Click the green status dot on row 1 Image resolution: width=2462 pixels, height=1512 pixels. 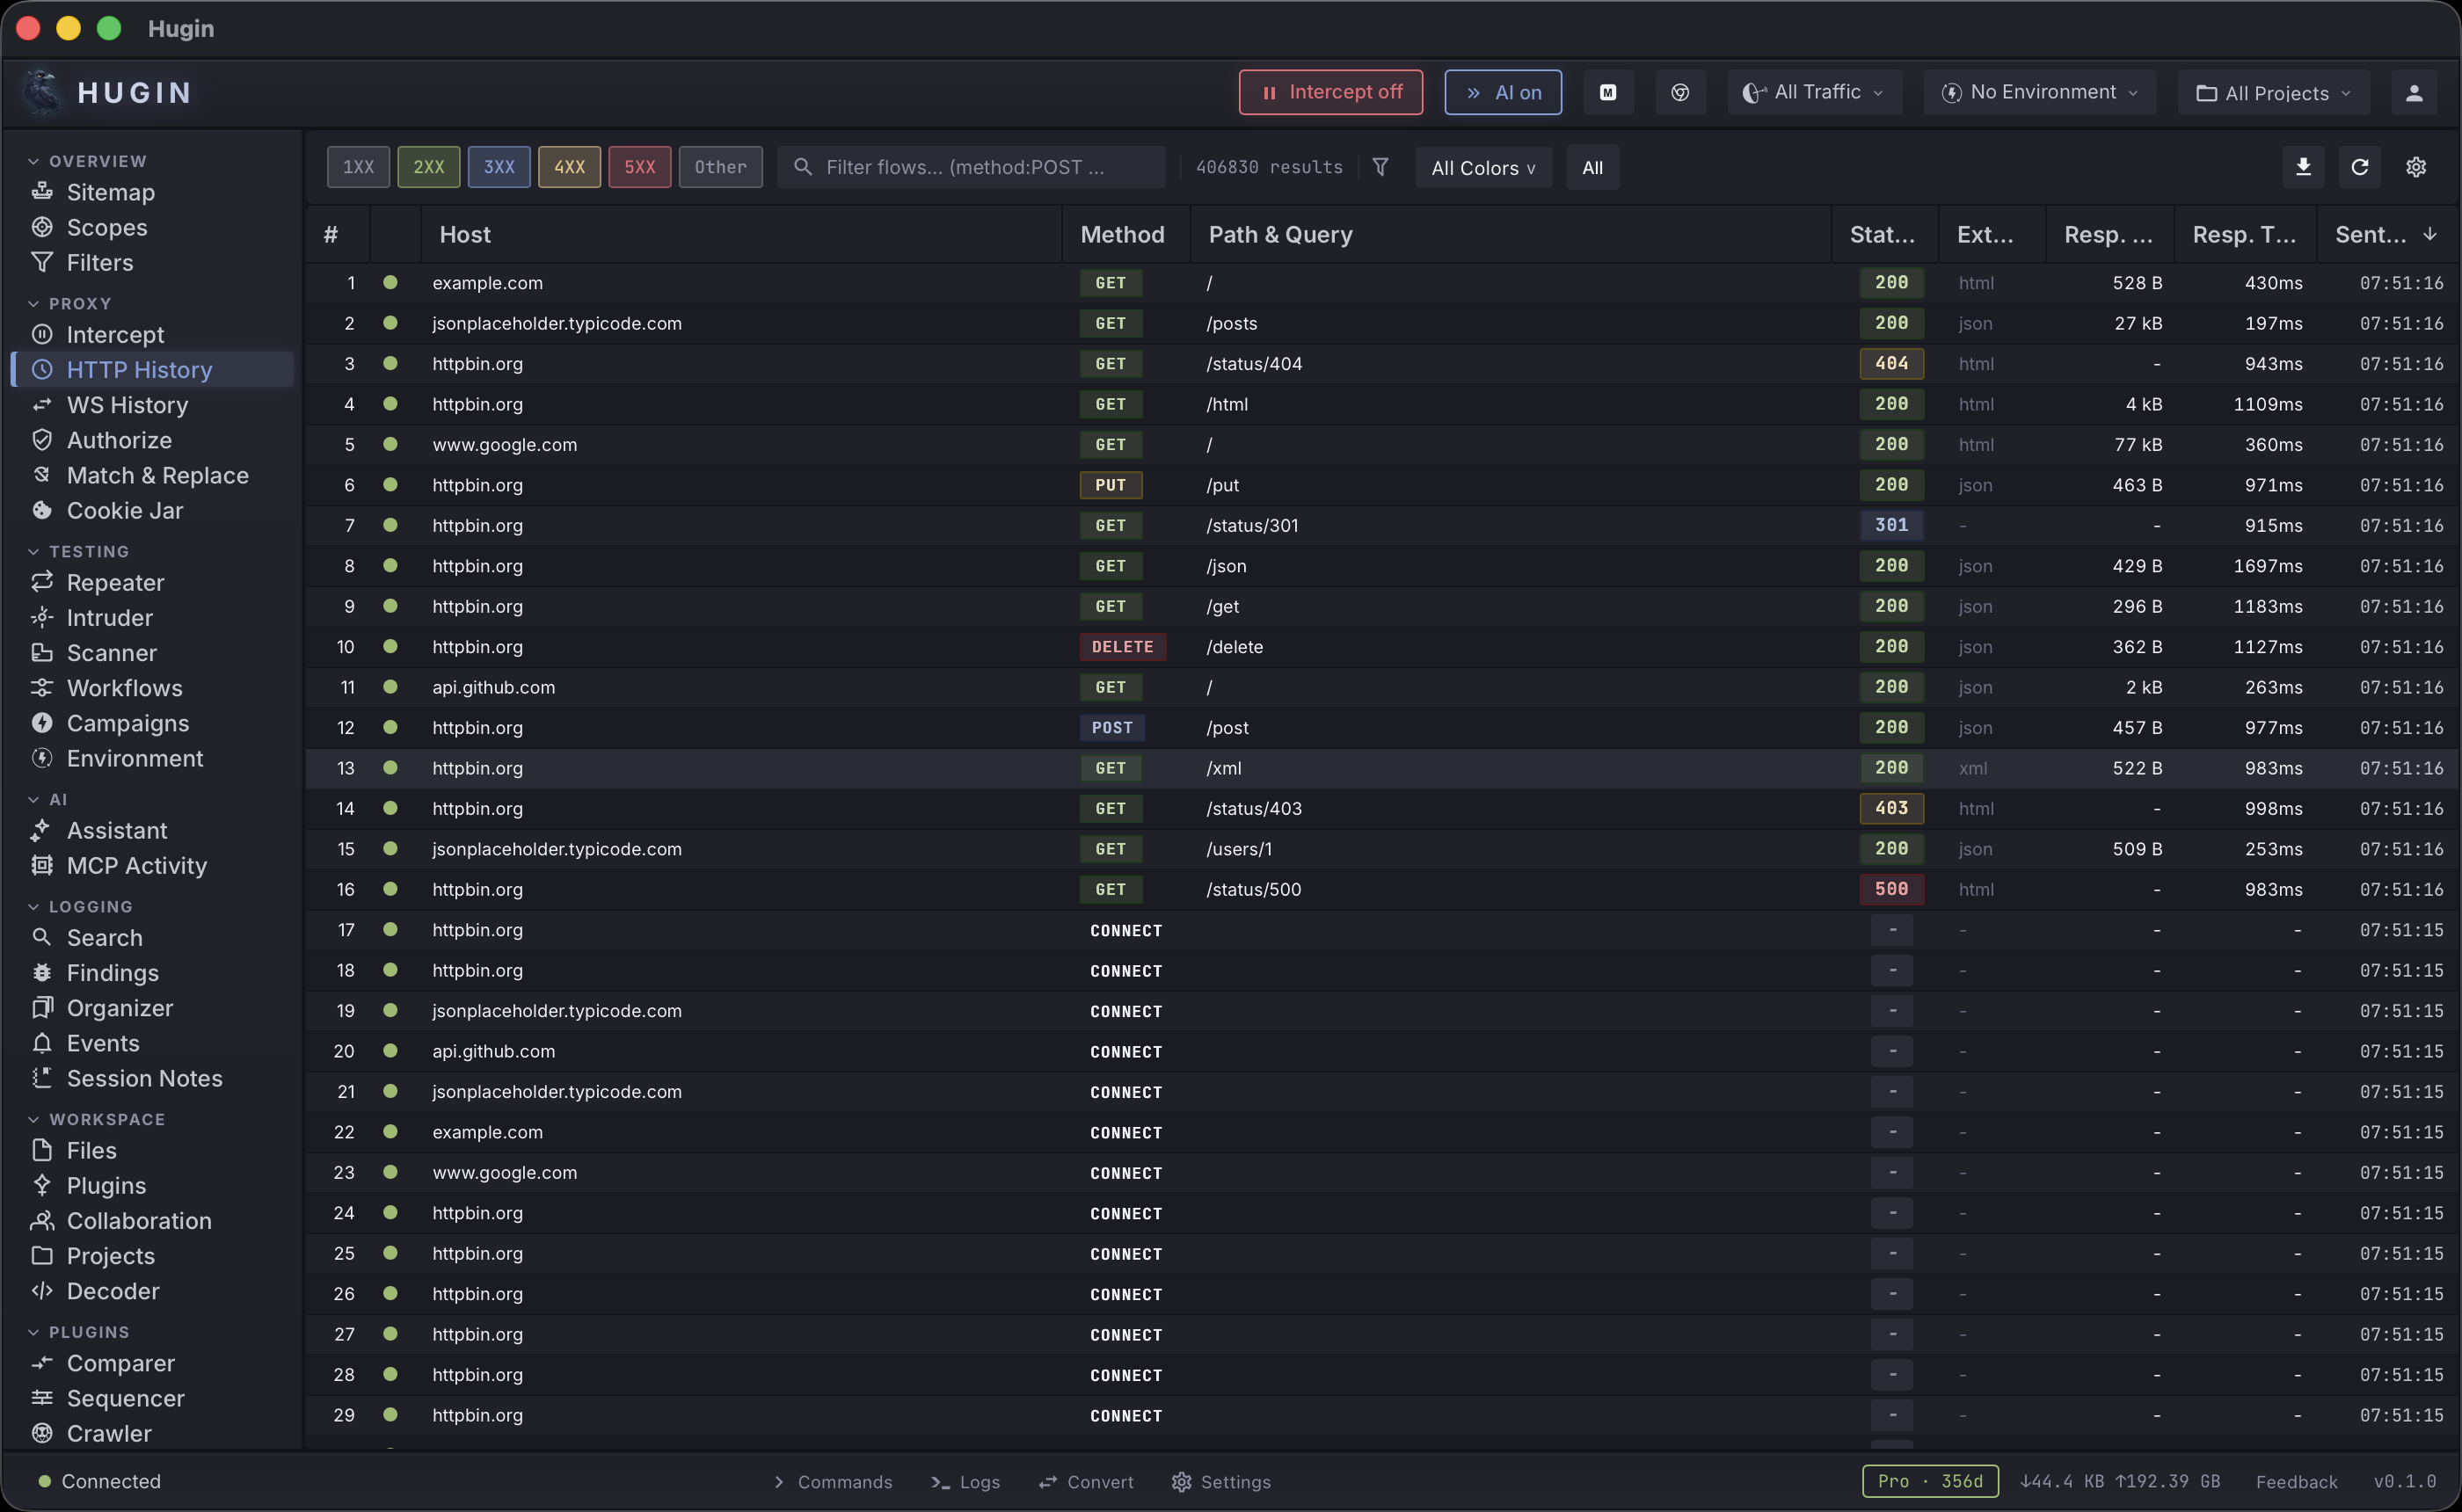[x=391, y=283]
